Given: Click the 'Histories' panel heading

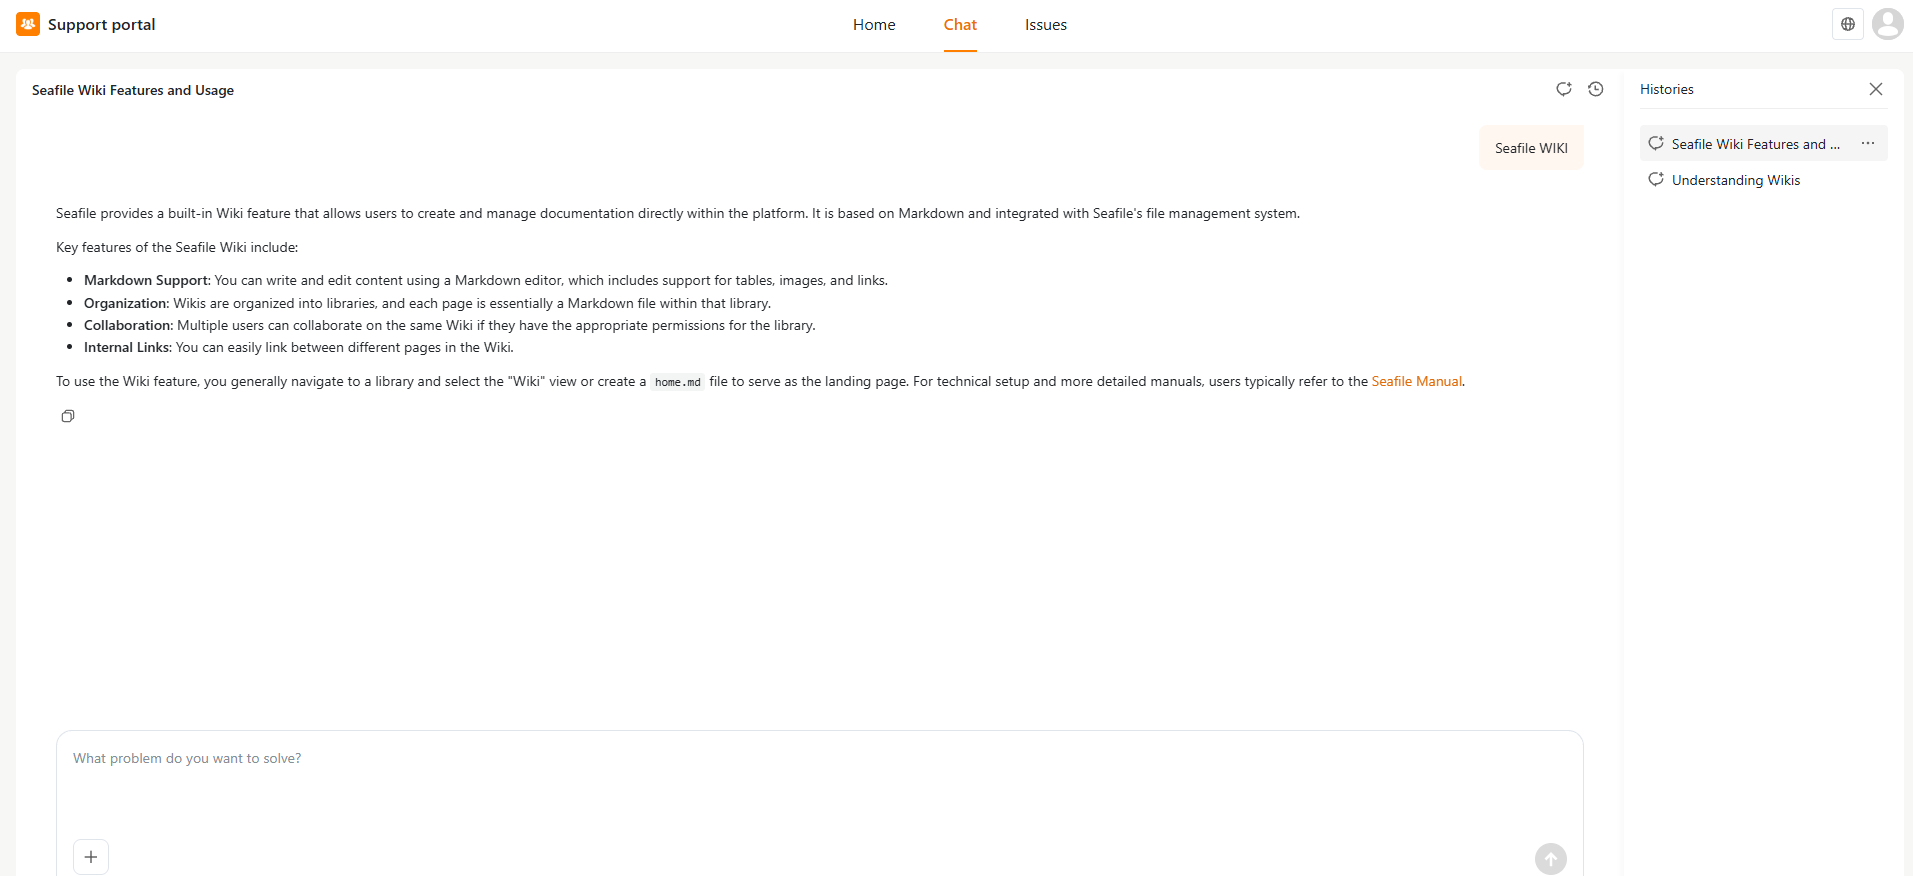Looking at the screenshot, I should tap(1667, 89).
